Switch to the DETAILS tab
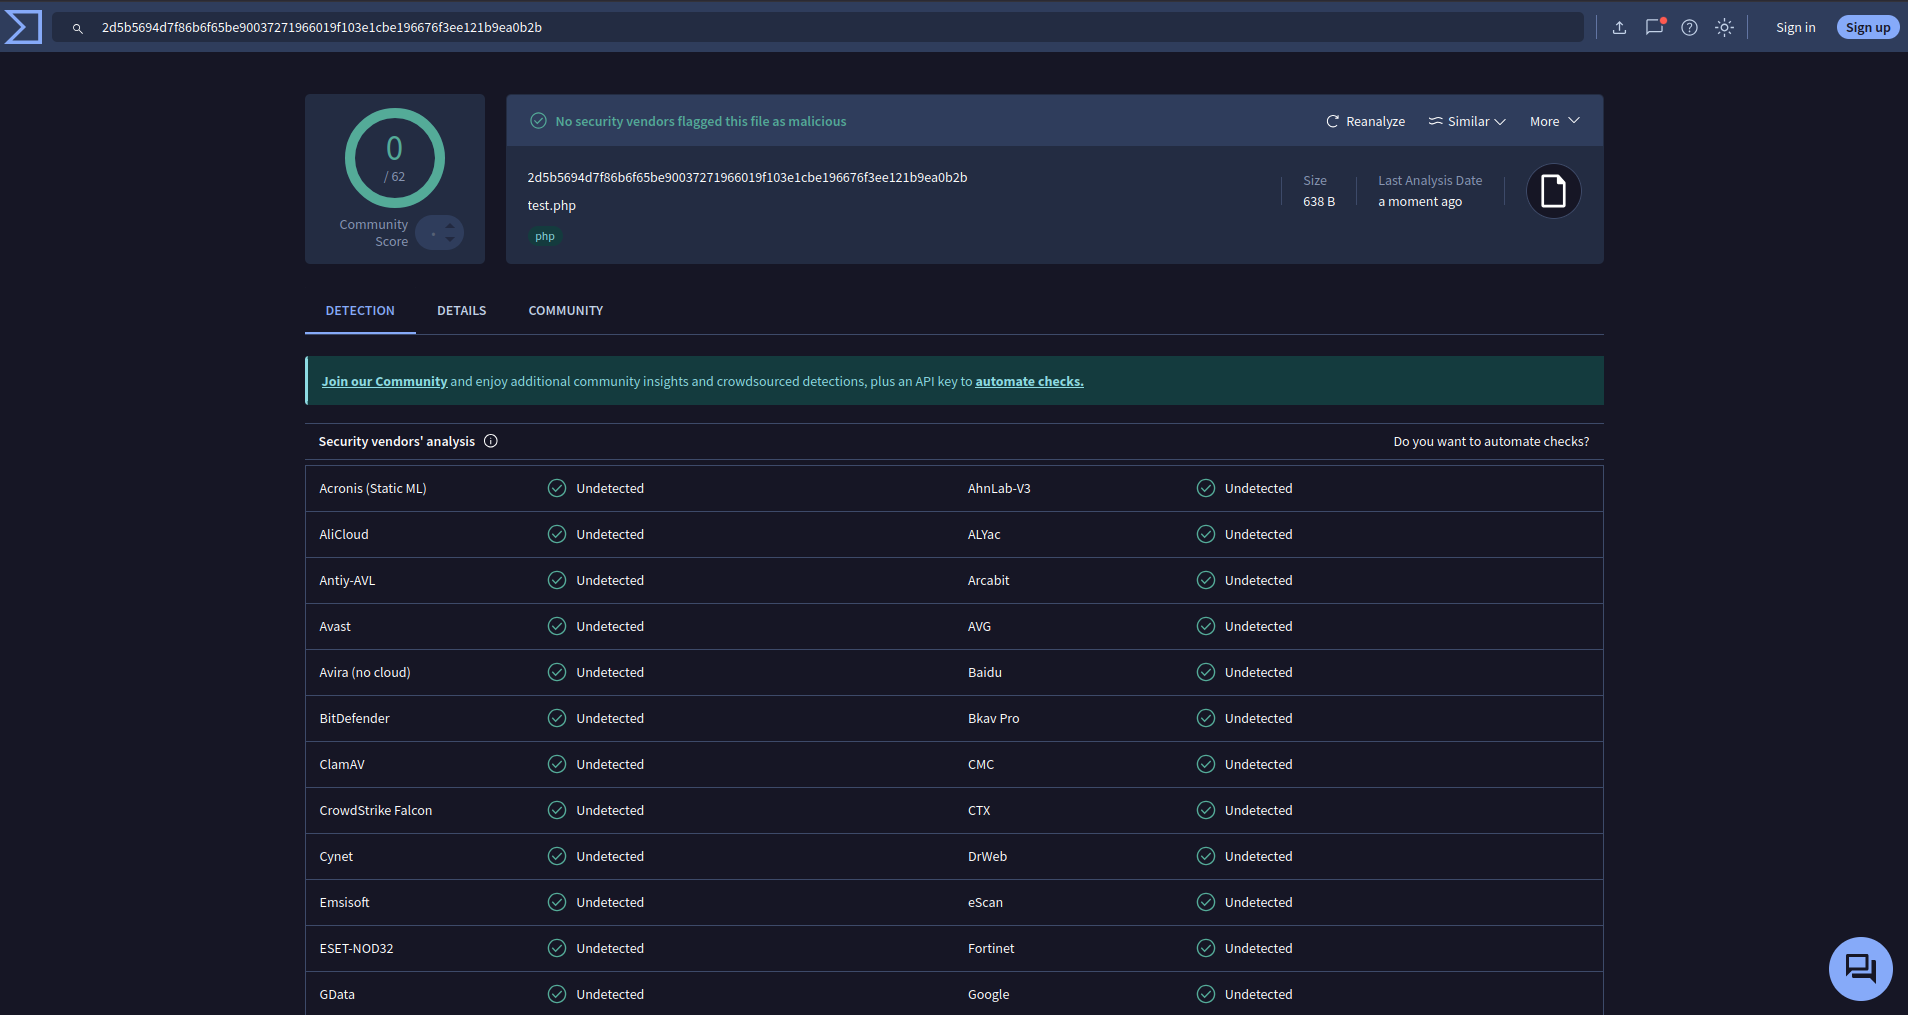The width and height of the screenshot is (1908, 1015). (461, 311)
